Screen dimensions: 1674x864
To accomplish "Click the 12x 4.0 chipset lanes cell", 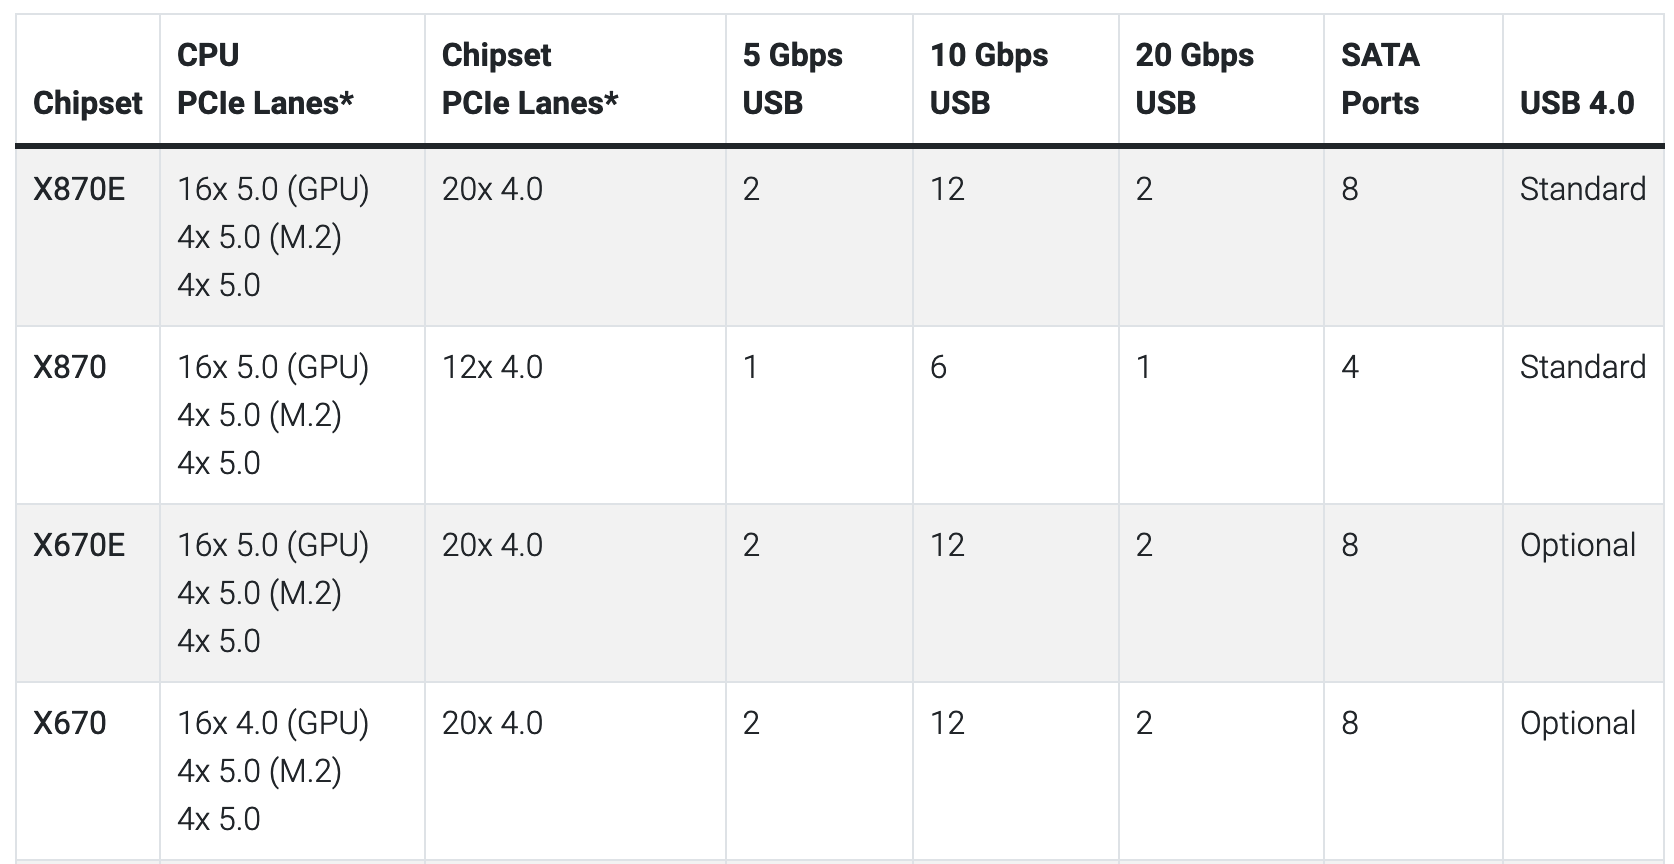I will coord(492,367).
